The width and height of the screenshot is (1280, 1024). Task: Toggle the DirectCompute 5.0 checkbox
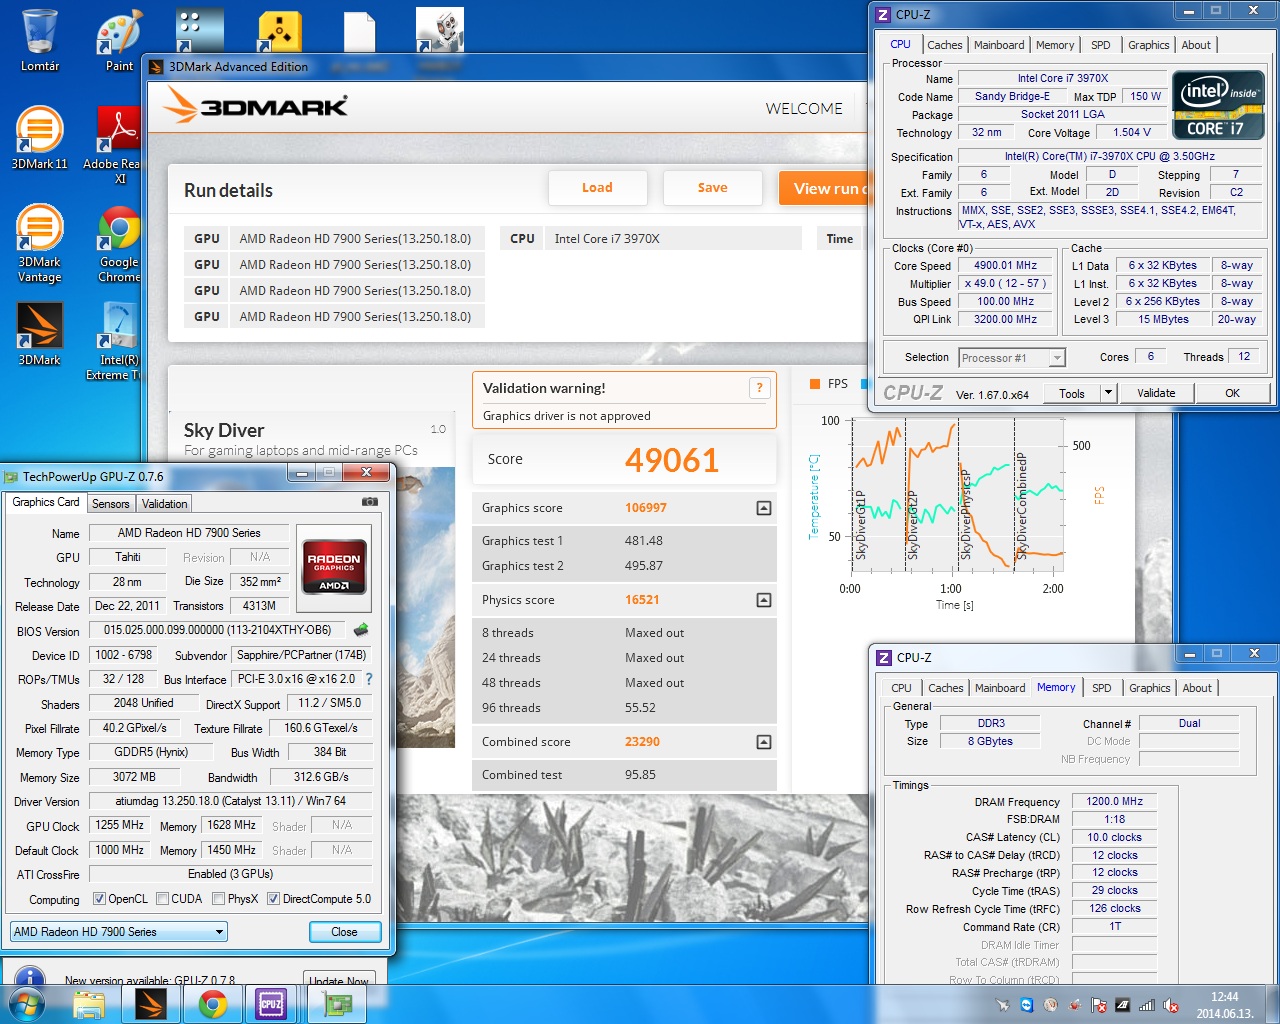[273, 899]
